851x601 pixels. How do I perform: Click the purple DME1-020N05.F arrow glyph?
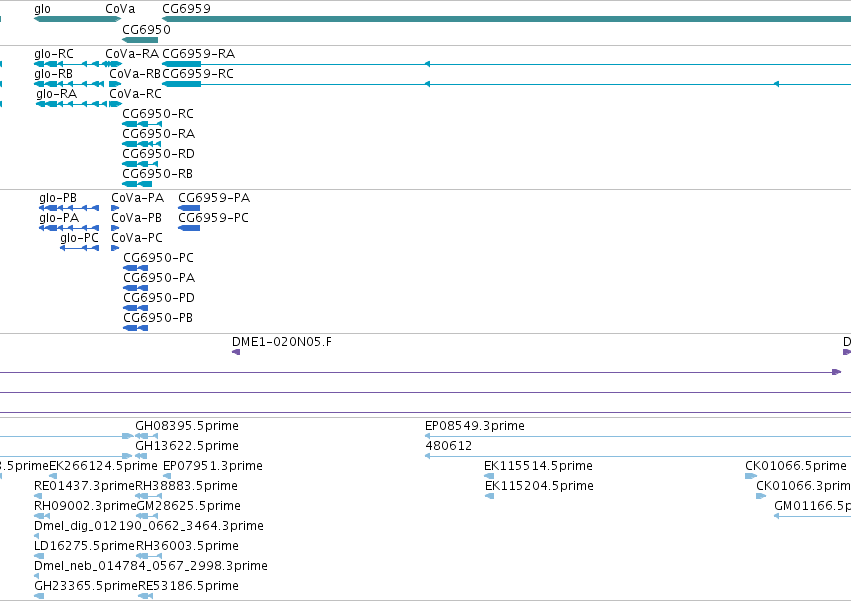pyautogui.click(x=236, y=352)
